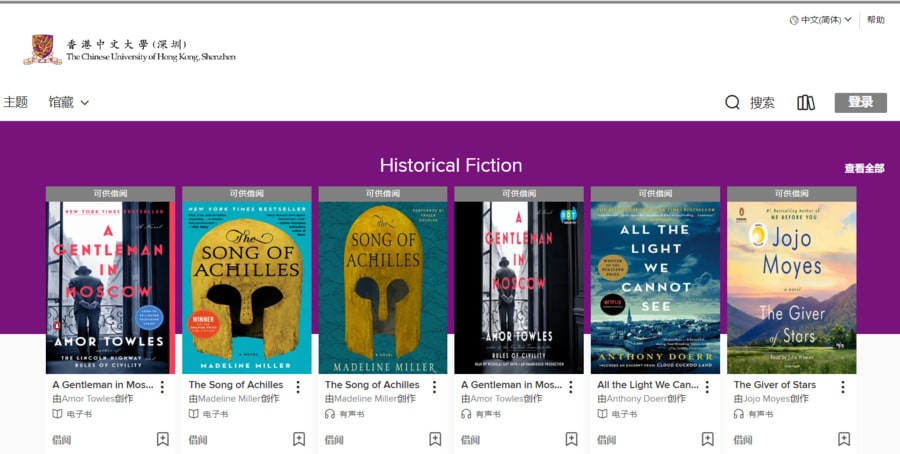The image size is (900, 454).
Task: Open the bookshelf loans icon
Action: pyautogui.click(x=806, y=103)
